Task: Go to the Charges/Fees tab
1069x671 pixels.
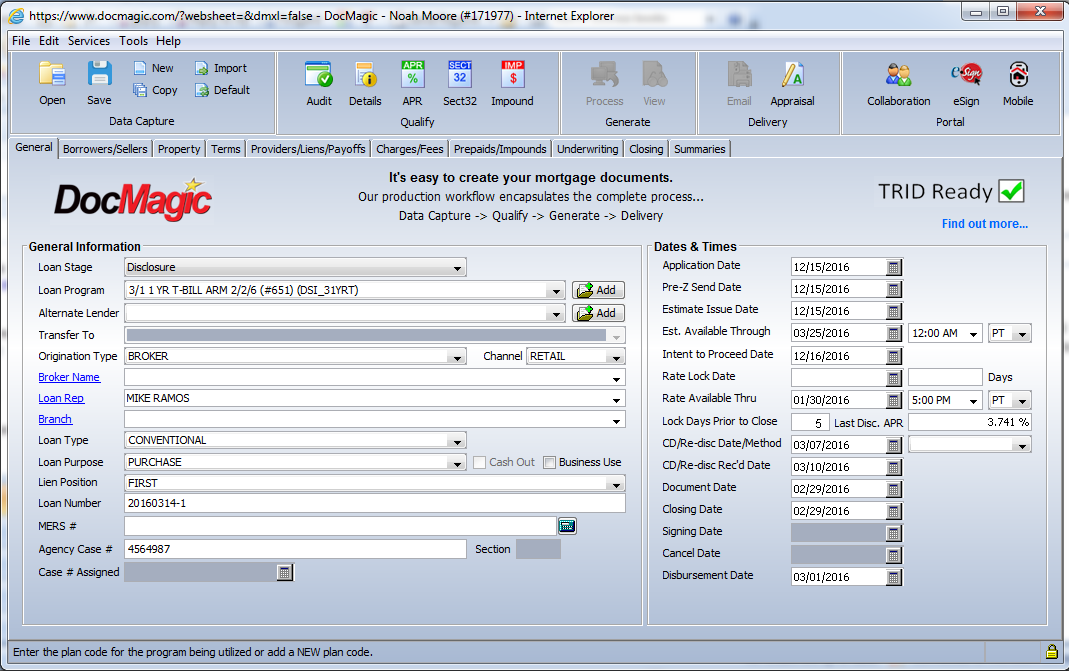Action: point(410,149)
